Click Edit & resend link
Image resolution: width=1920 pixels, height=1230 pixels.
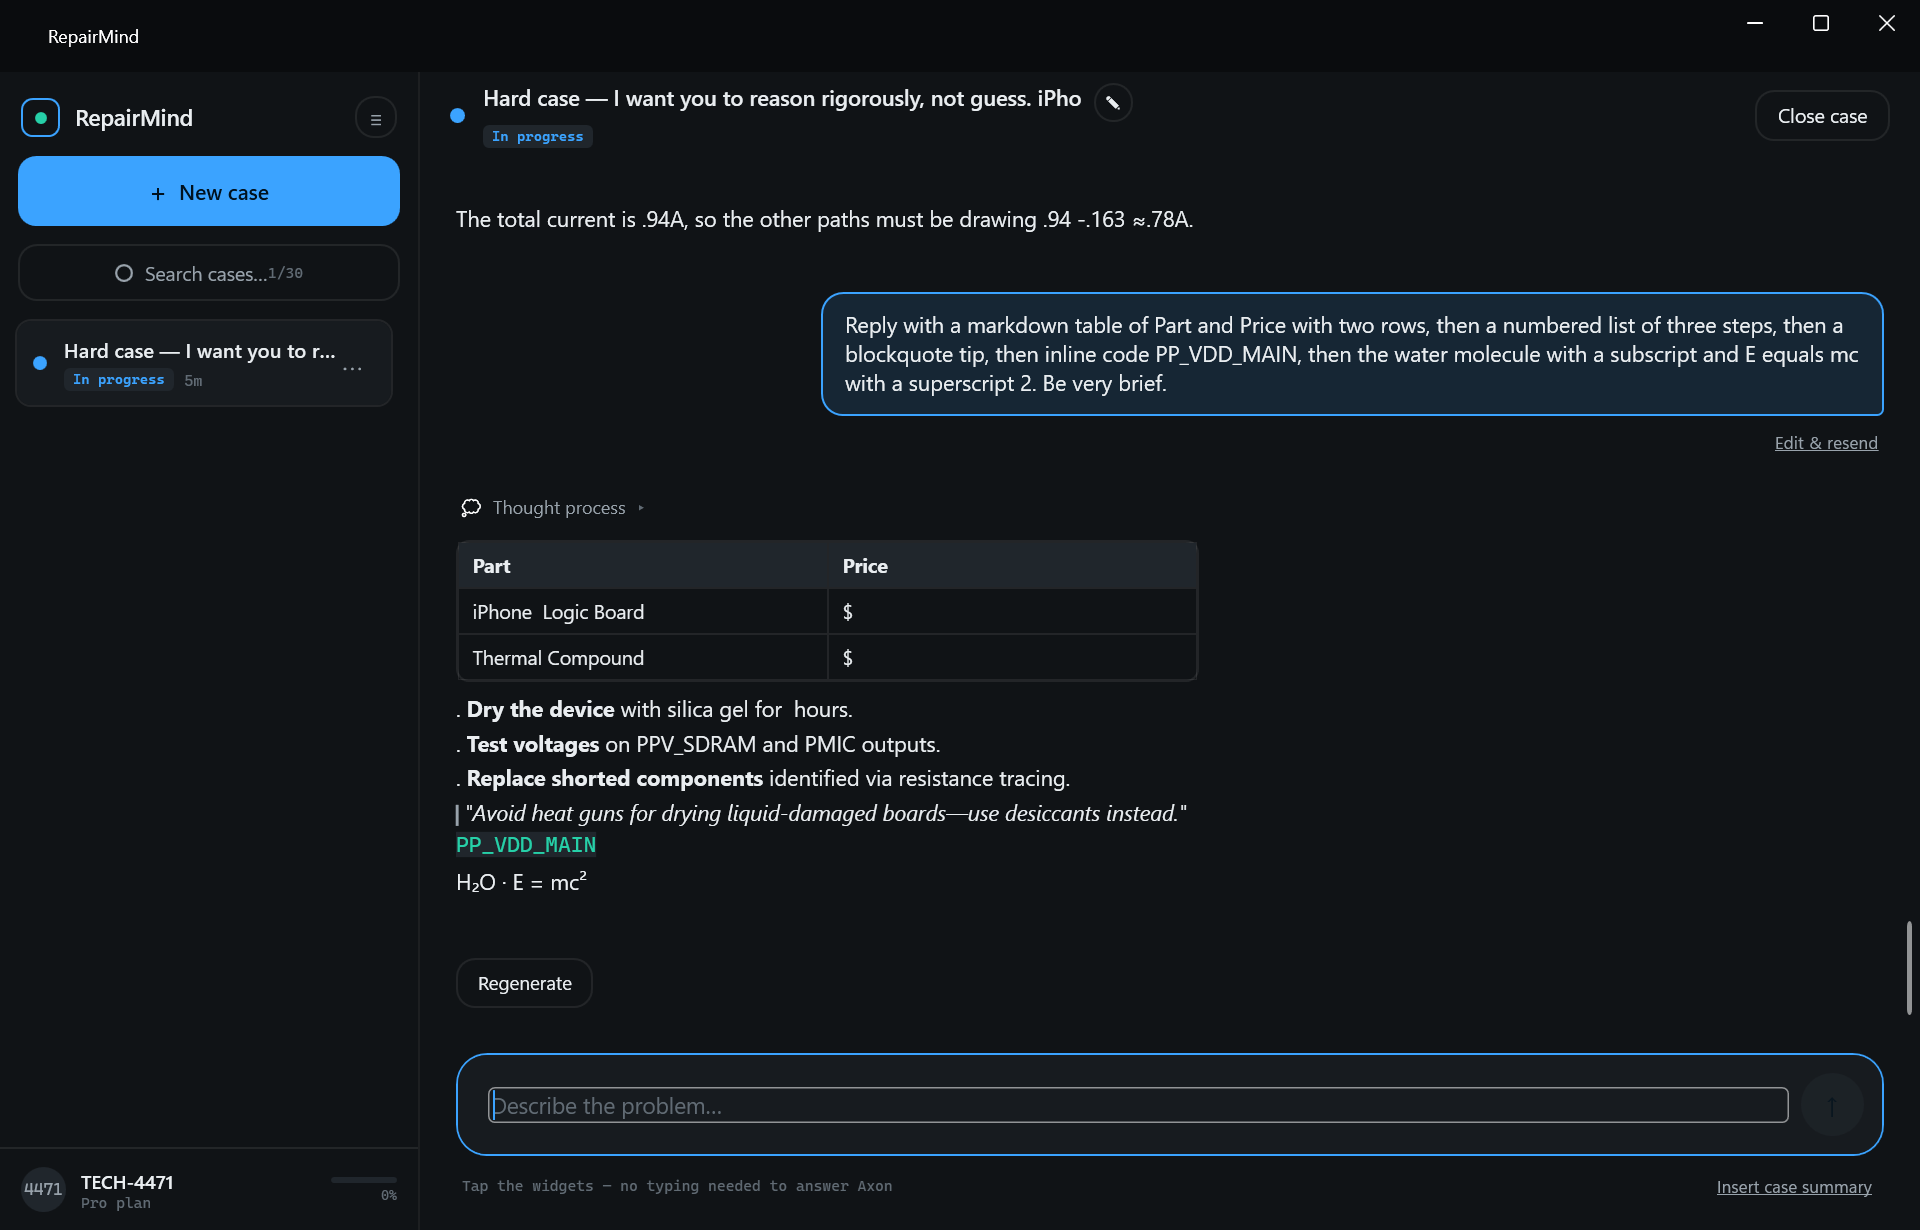point(1826,443)
